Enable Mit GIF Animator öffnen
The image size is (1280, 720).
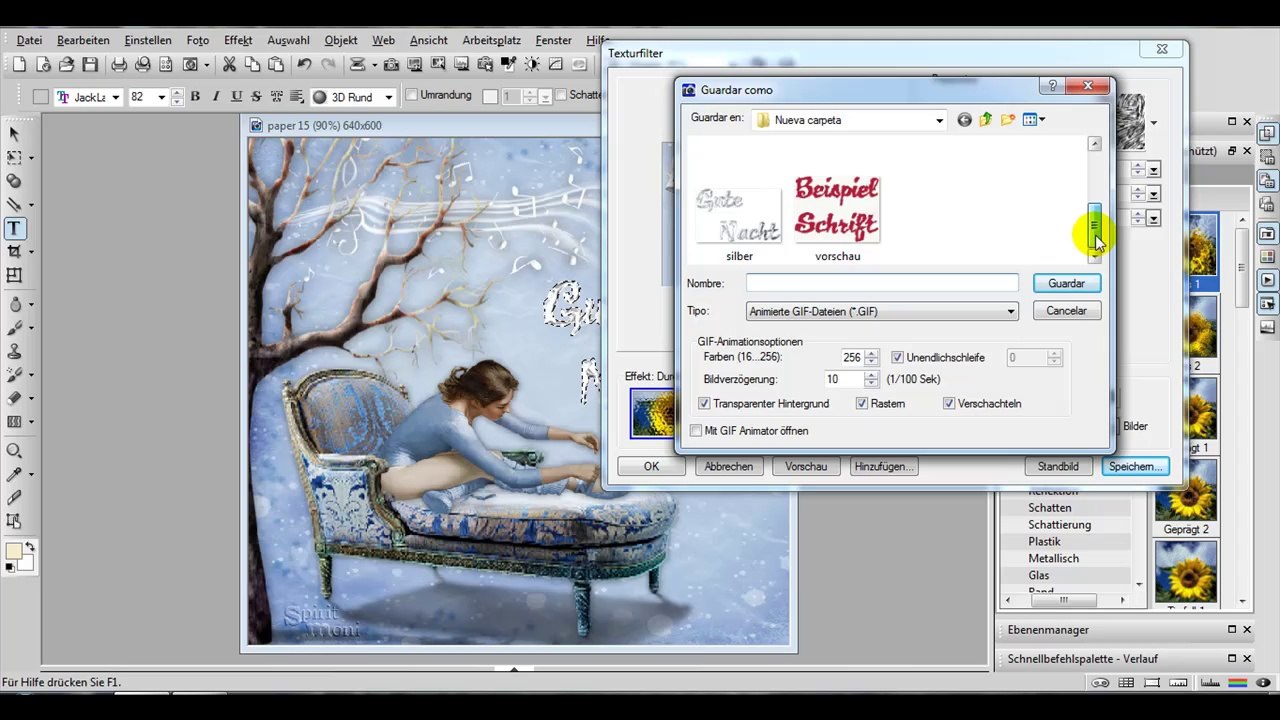point(696,431)
